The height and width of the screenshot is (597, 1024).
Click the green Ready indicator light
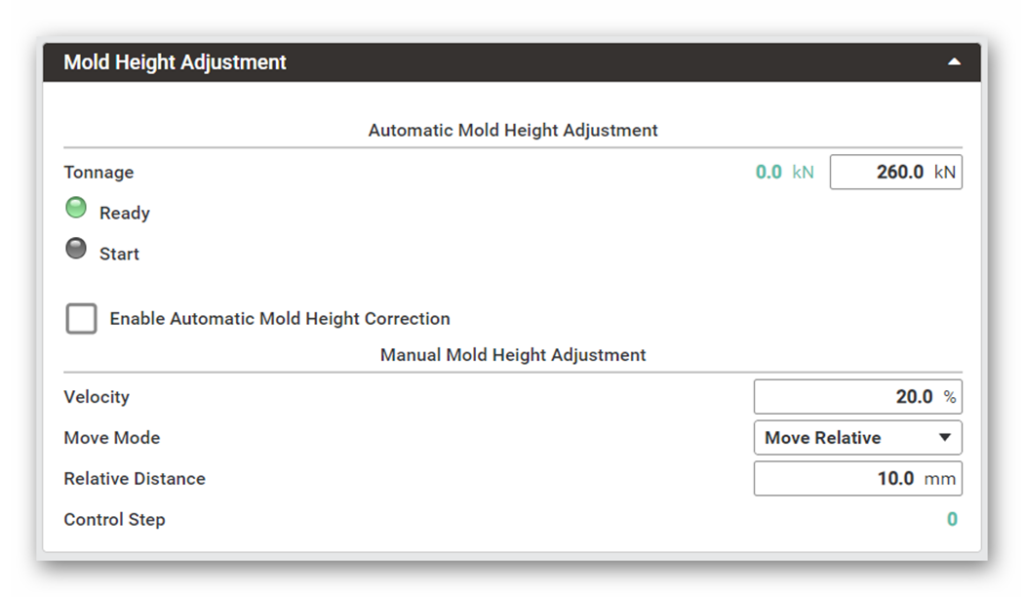click(x=76, y=208)
